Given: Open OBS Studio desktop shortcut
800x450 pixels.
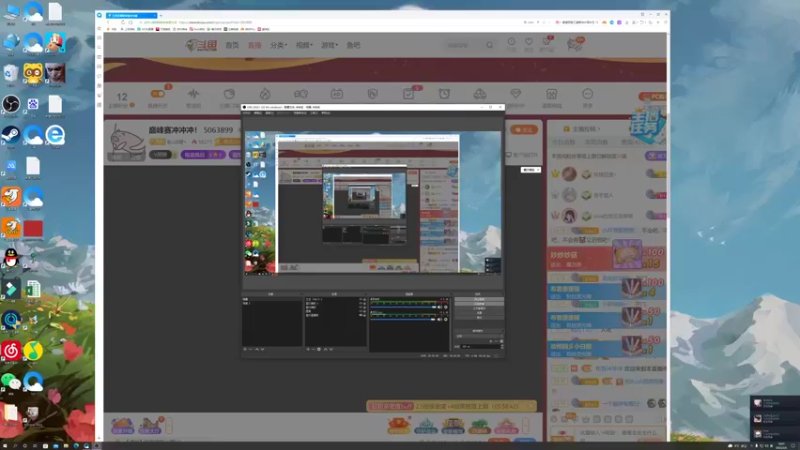Looking at the screenshot, I should click(x=11, y=105).
